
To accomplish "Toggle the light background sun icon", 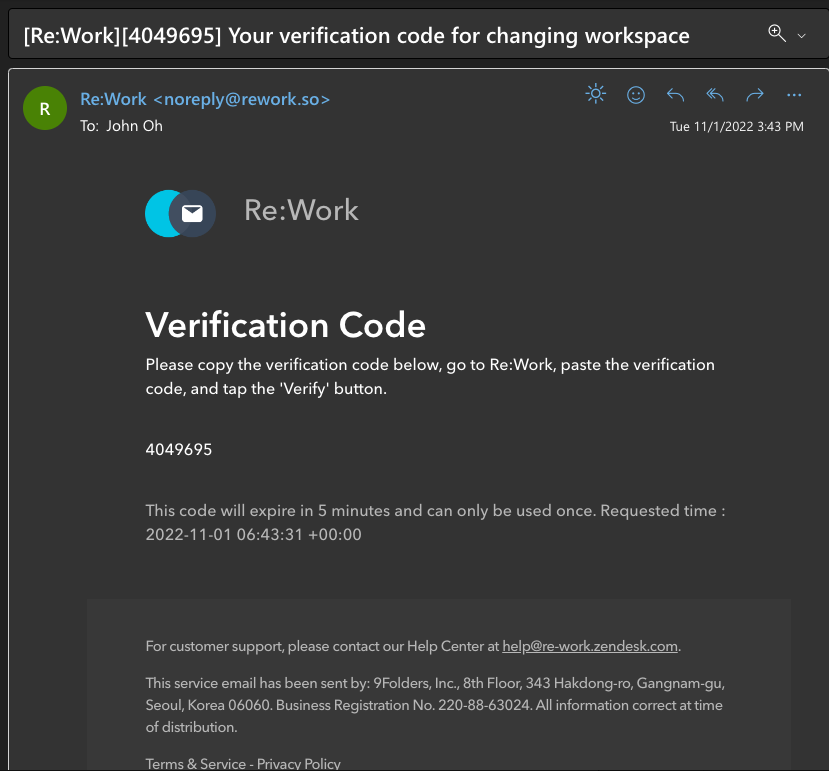I will pyautogui.click(x=596, y=94).
